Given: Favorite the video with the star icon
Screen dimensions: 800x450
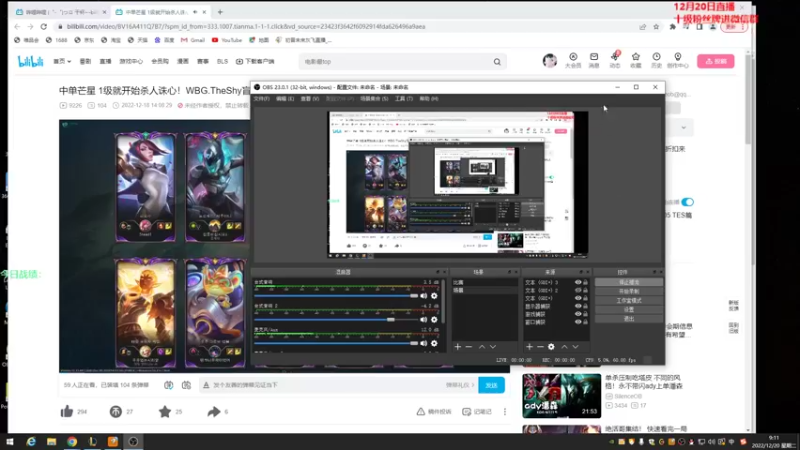Looking at the screenshot, I should (x=165, y=411).
